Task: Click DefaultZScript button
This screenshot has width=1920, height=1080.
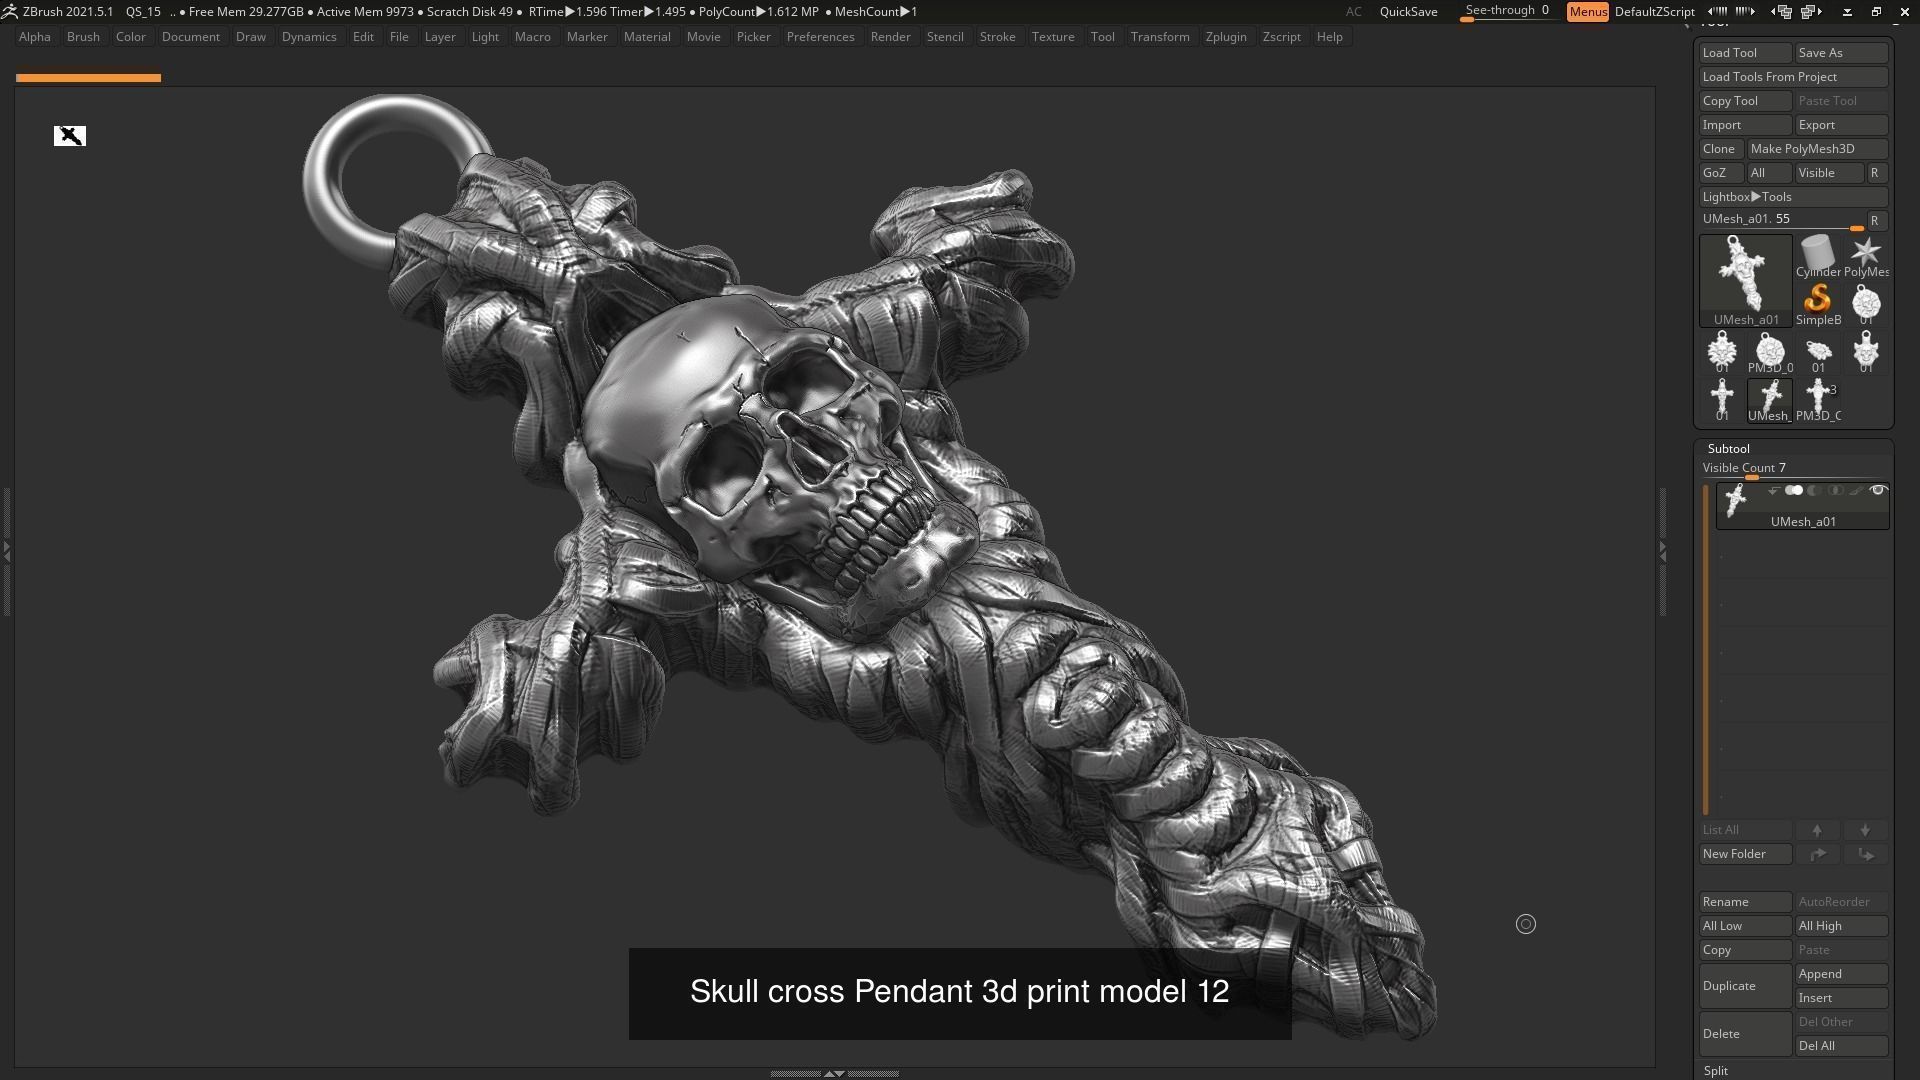Action: (x=1654, y=11)
